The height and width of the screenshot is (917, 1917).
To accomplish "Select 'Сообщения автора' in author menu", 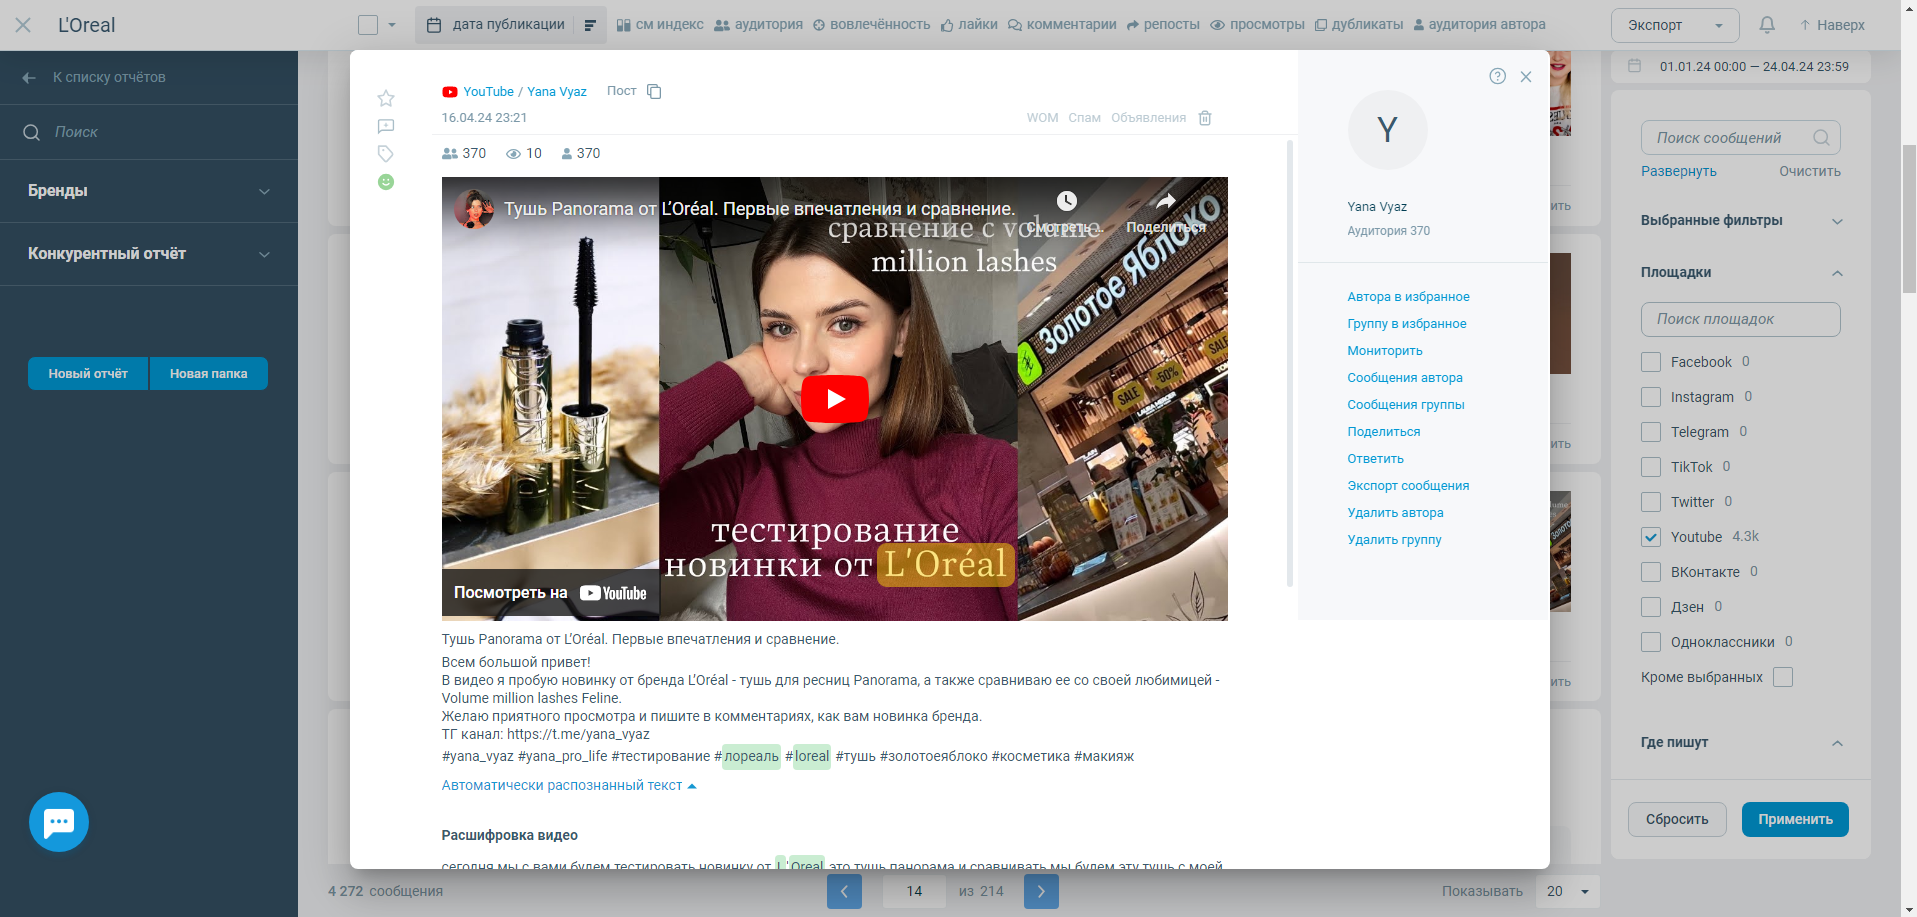I will click(x=1404, y=378).
